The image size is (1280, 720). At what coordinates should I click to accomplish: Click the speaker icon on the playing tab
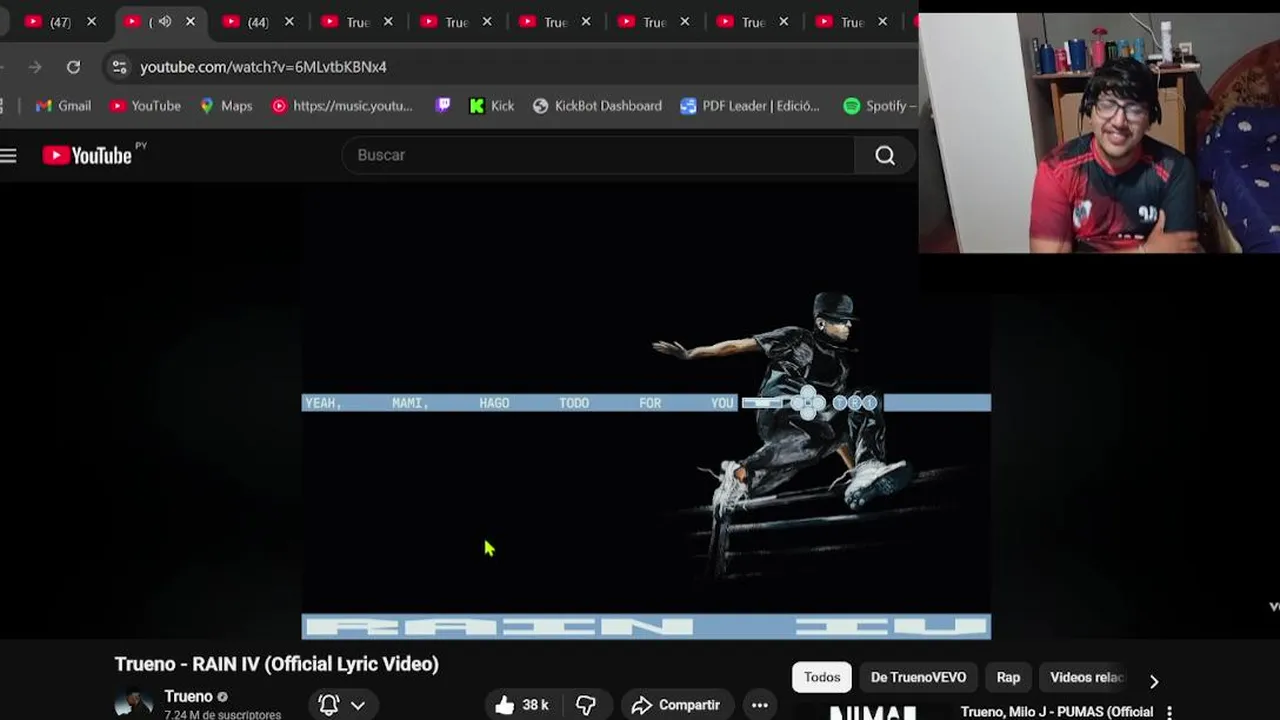[x=165, y=22]
